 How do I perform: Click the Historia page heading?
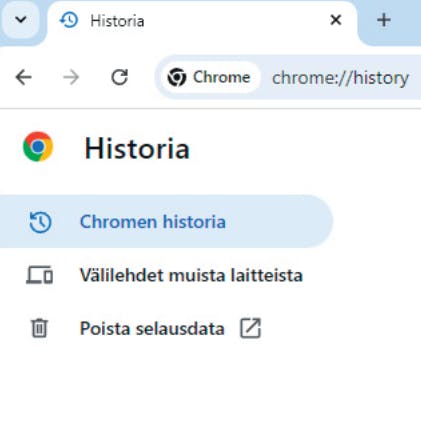pyautogui.click(x=137, y=148)
